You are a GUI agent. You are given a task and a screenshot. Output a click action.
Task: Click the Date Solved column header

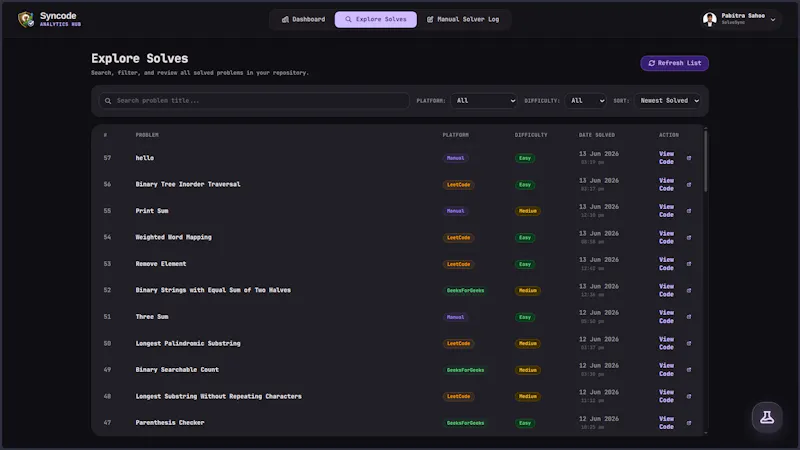[x=596, y=135]
